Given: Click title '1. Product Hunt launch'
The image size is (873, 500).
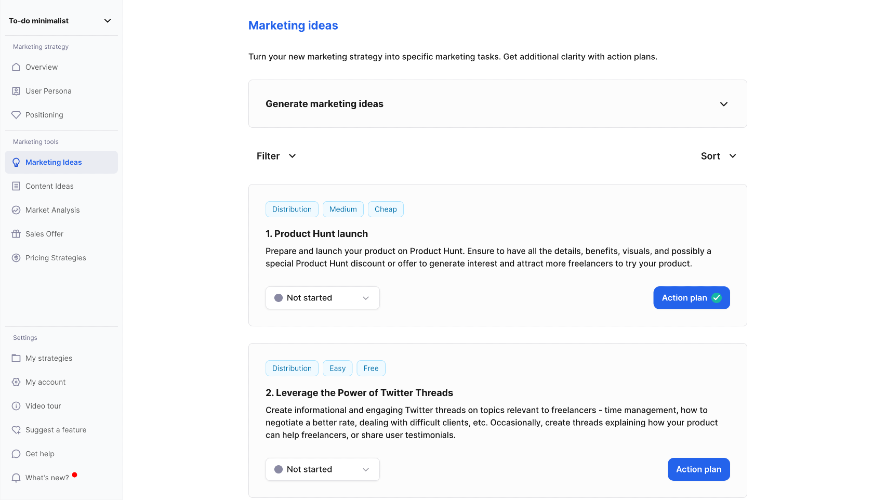Looking at the screenshot, I should point(317,234).
